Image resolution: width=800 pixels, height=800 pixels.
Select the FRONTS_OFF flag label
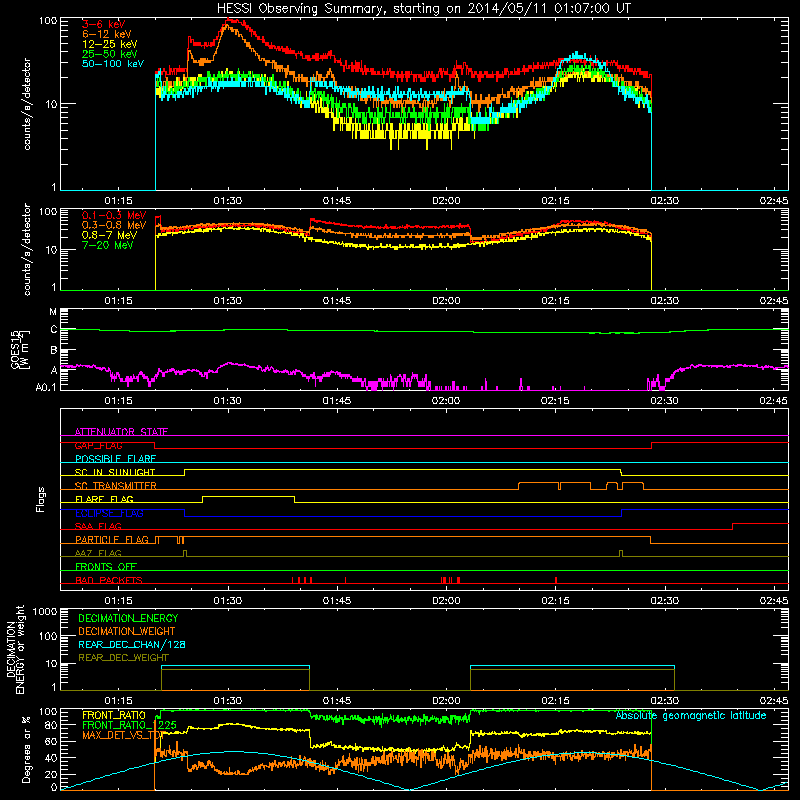(106, 567)
